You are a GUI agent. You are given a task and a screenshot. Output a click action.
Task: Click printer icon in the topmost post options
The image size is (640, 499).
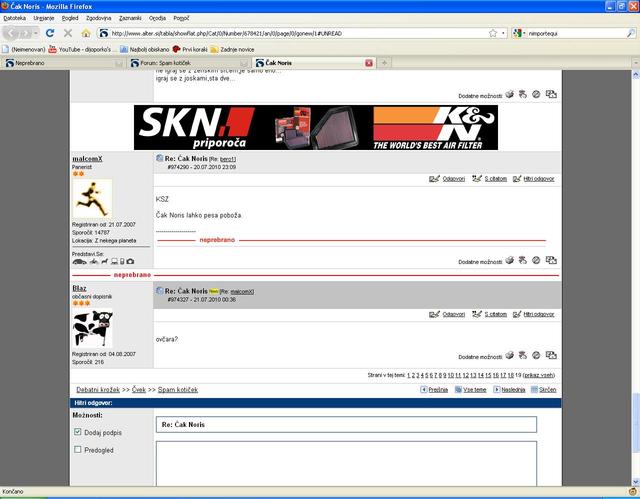[509, 94]
